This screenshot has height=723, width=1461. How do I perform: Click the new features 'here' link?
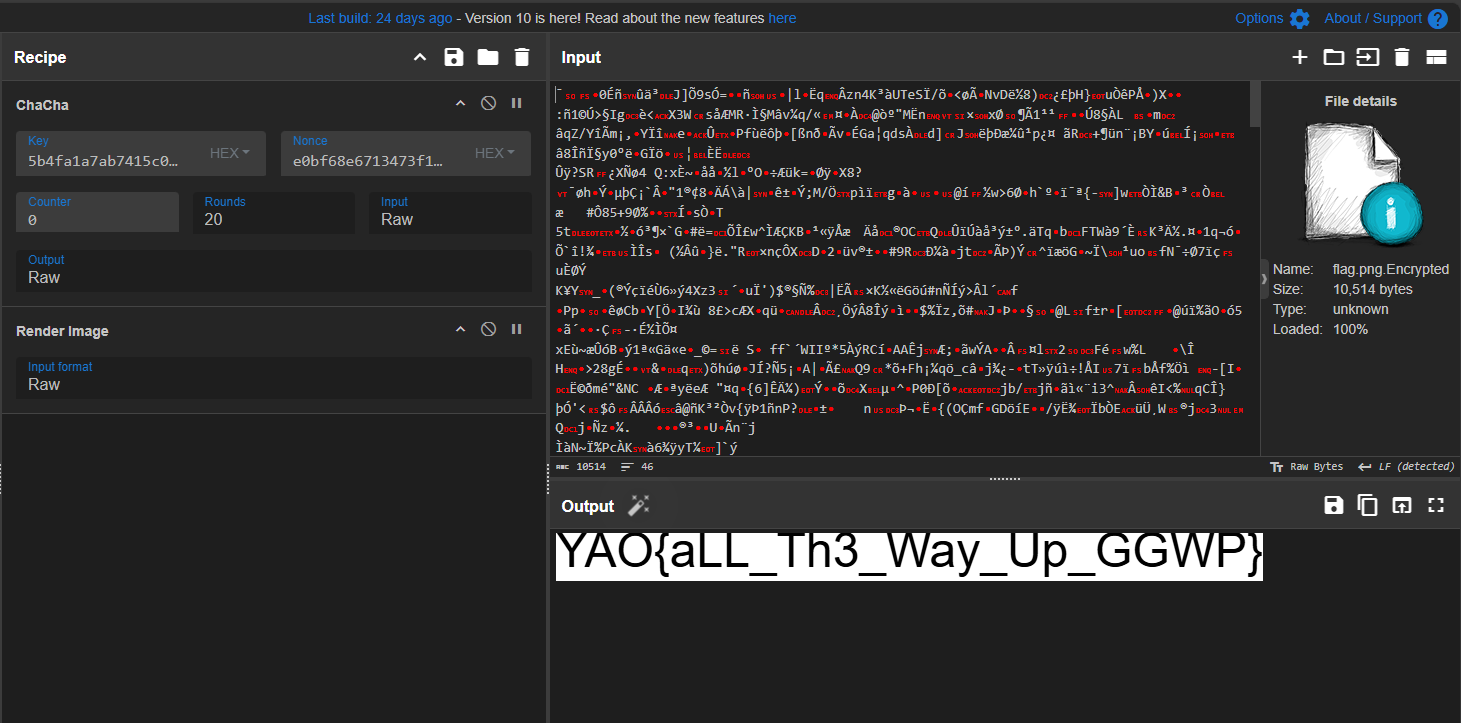point(782,18)
